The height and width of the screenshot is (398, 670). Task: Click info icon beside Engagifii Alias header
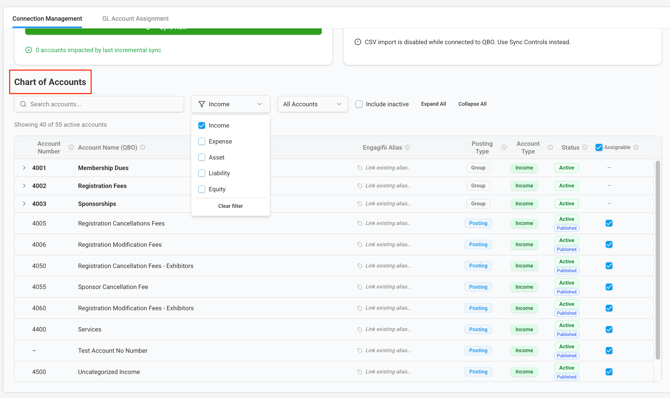pos(408,147)
